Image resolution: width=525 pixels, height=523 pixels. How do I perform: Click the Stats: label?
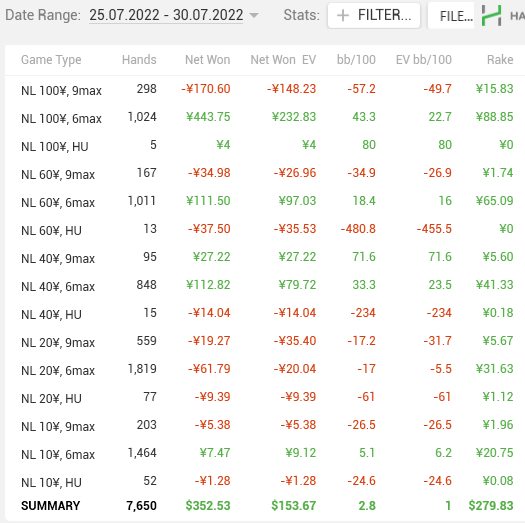point(302,15)
